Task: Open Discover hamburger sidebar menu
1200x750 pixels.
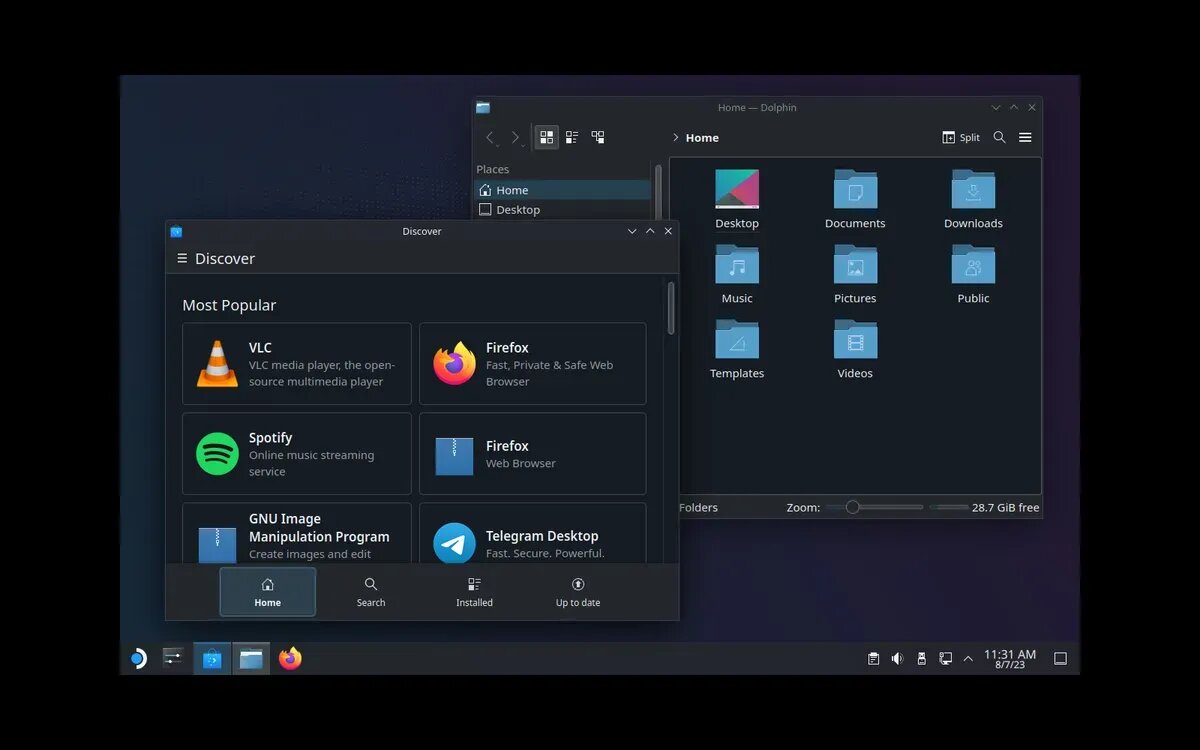Action: (x=182, y=258)
